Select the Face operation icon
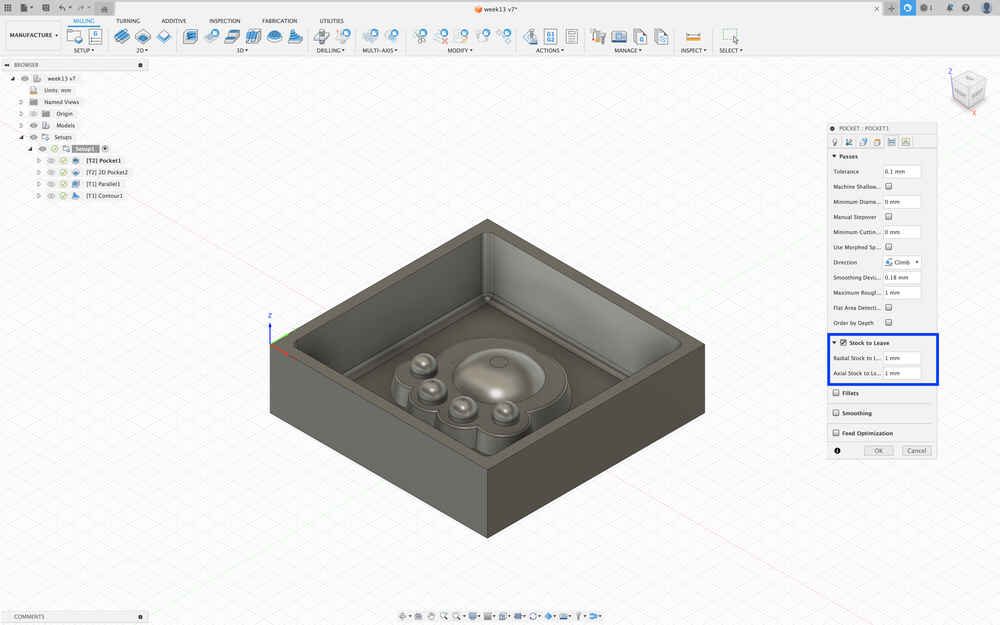Image resolution: width=1000 pixels, height=625 pixels. tap(164, 36)
